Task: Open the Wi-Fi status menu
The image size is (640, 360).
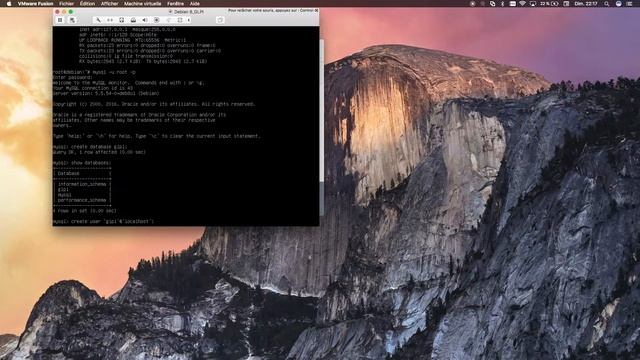Action: tap(522, 4)
